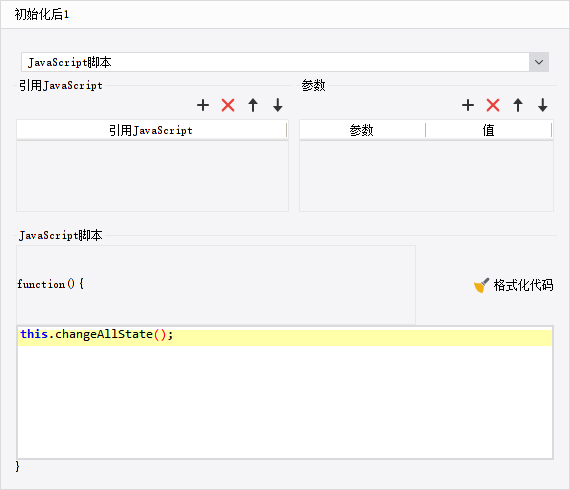Click the JavaScript脚本 combo box field
Image resolution: width=570 pixels, height=490 pixels.
[x=275, y=62]
